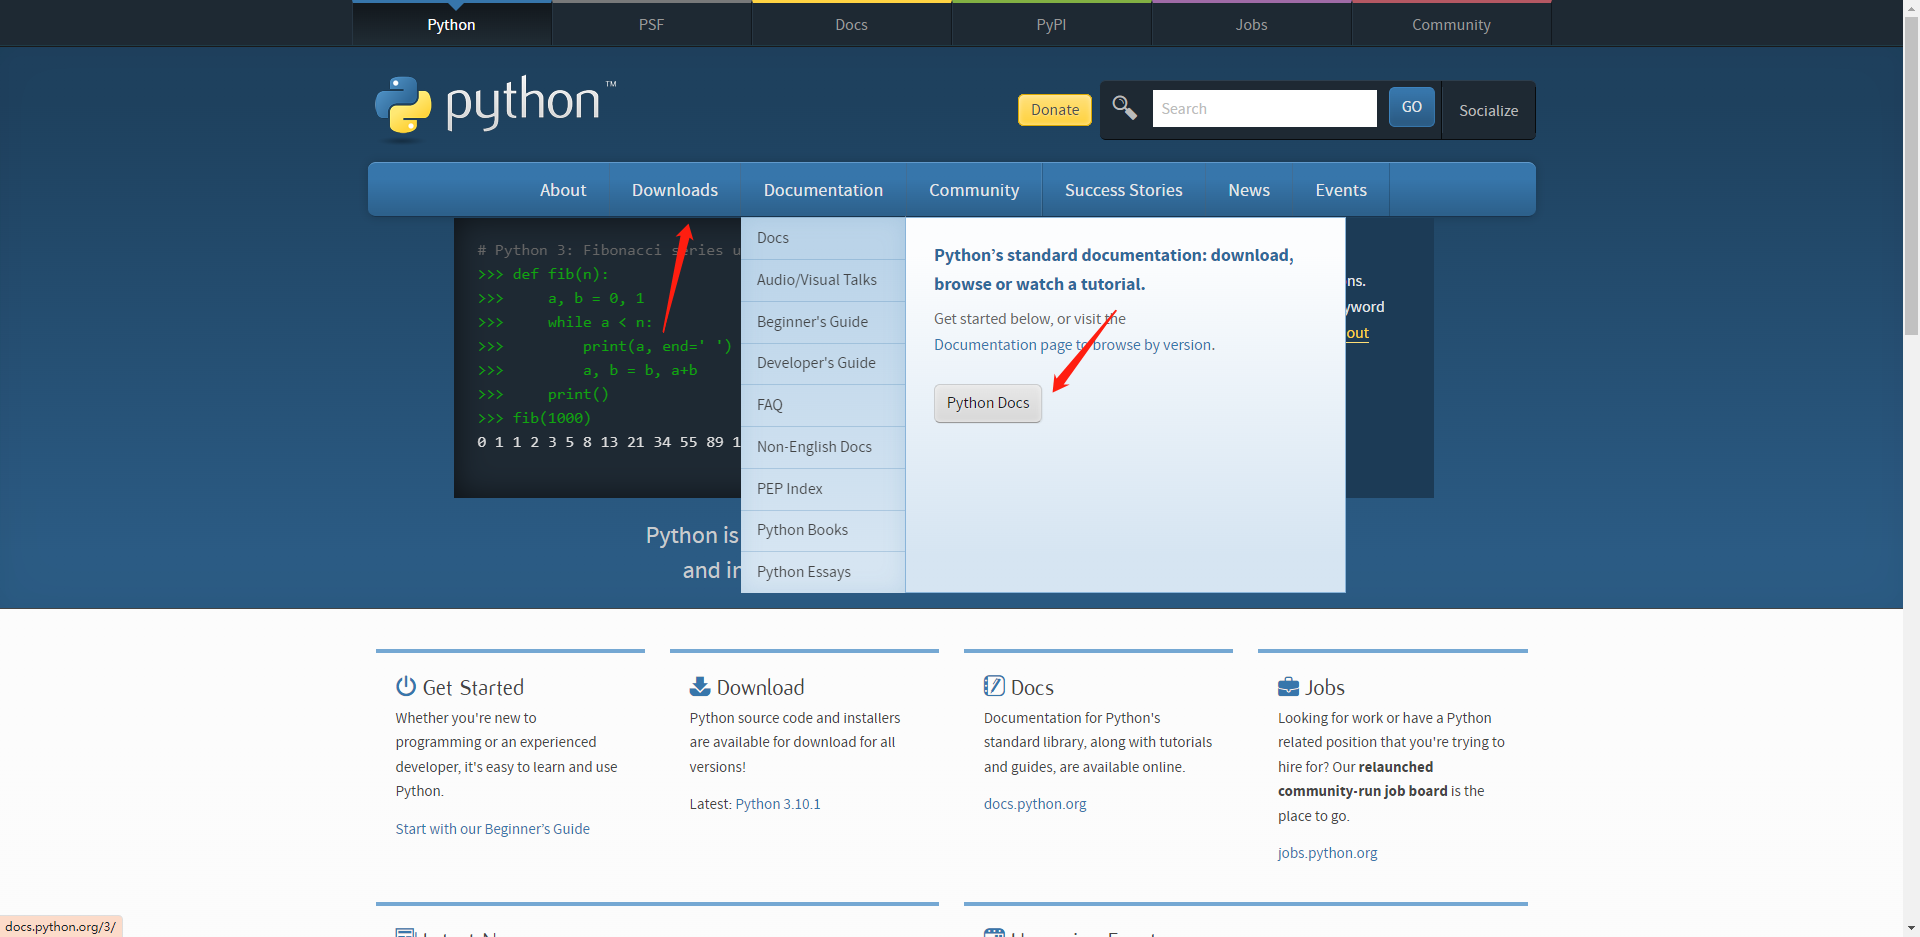Click the Get Started heading

tap(473, 687)
